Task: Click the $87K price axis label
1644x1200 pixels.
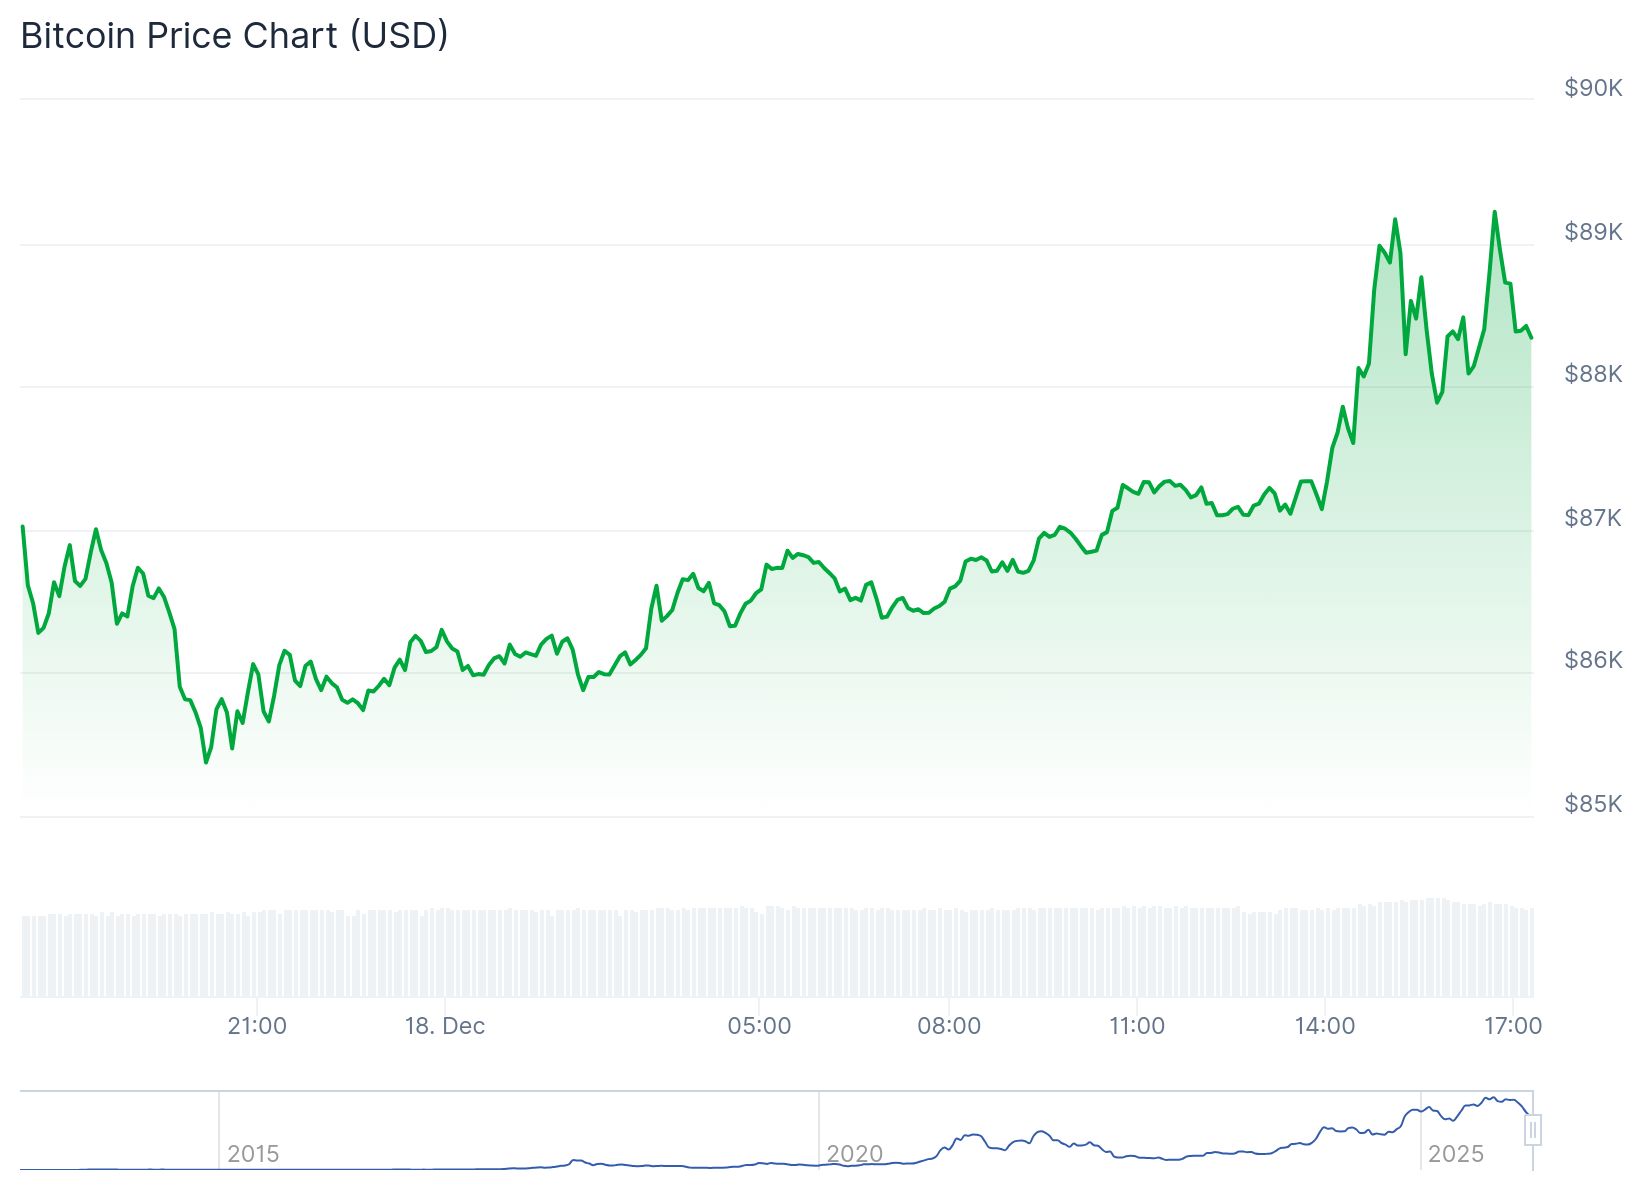Action: pyautogui.click(x=1593, y=518)
